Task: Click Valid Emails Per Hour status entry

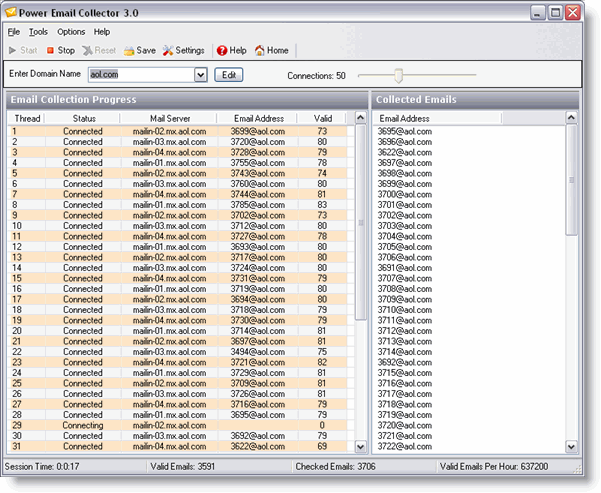Action: [494, 467]
